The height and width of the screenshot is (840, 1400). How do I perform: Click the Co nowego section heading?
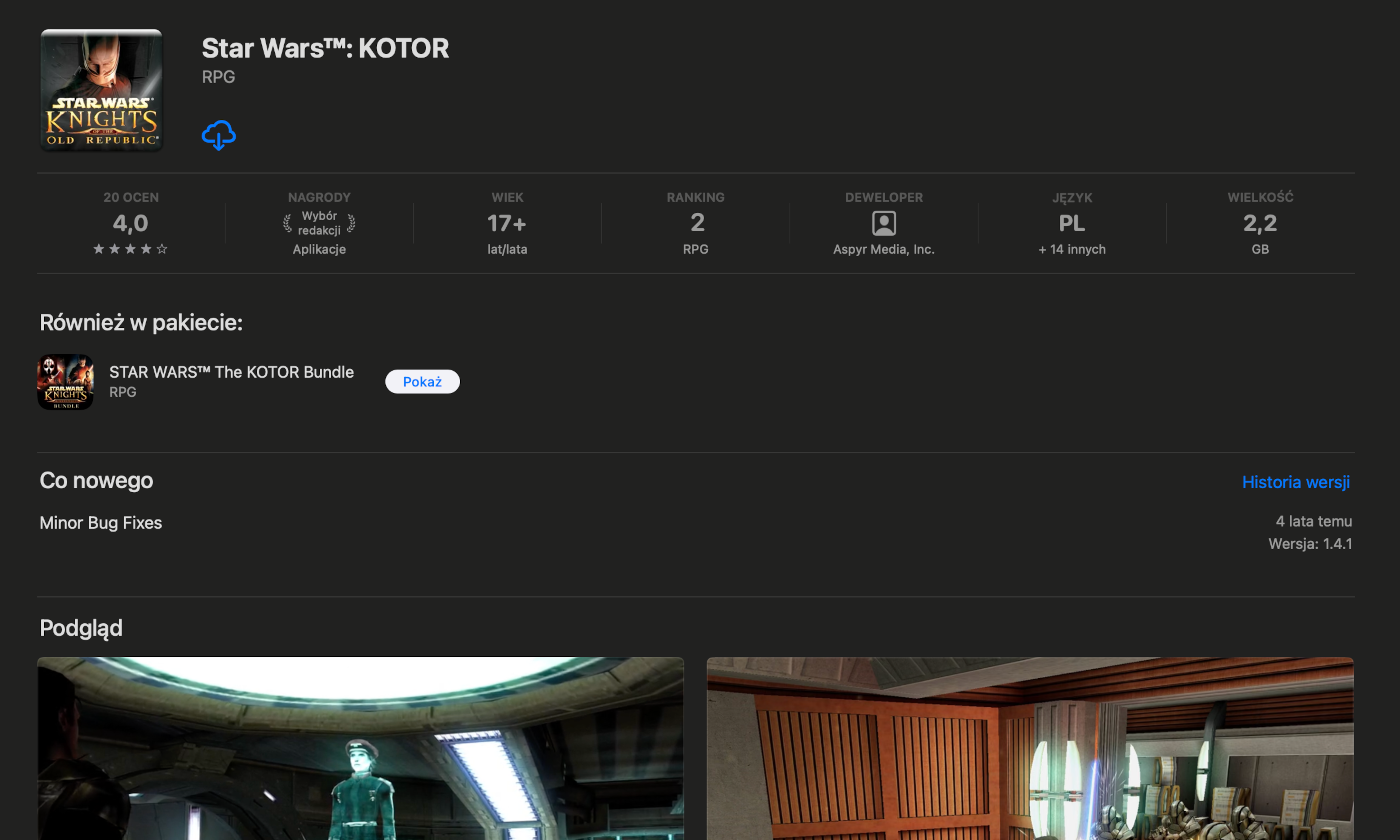pyautogui.click(x=96, y=481)
